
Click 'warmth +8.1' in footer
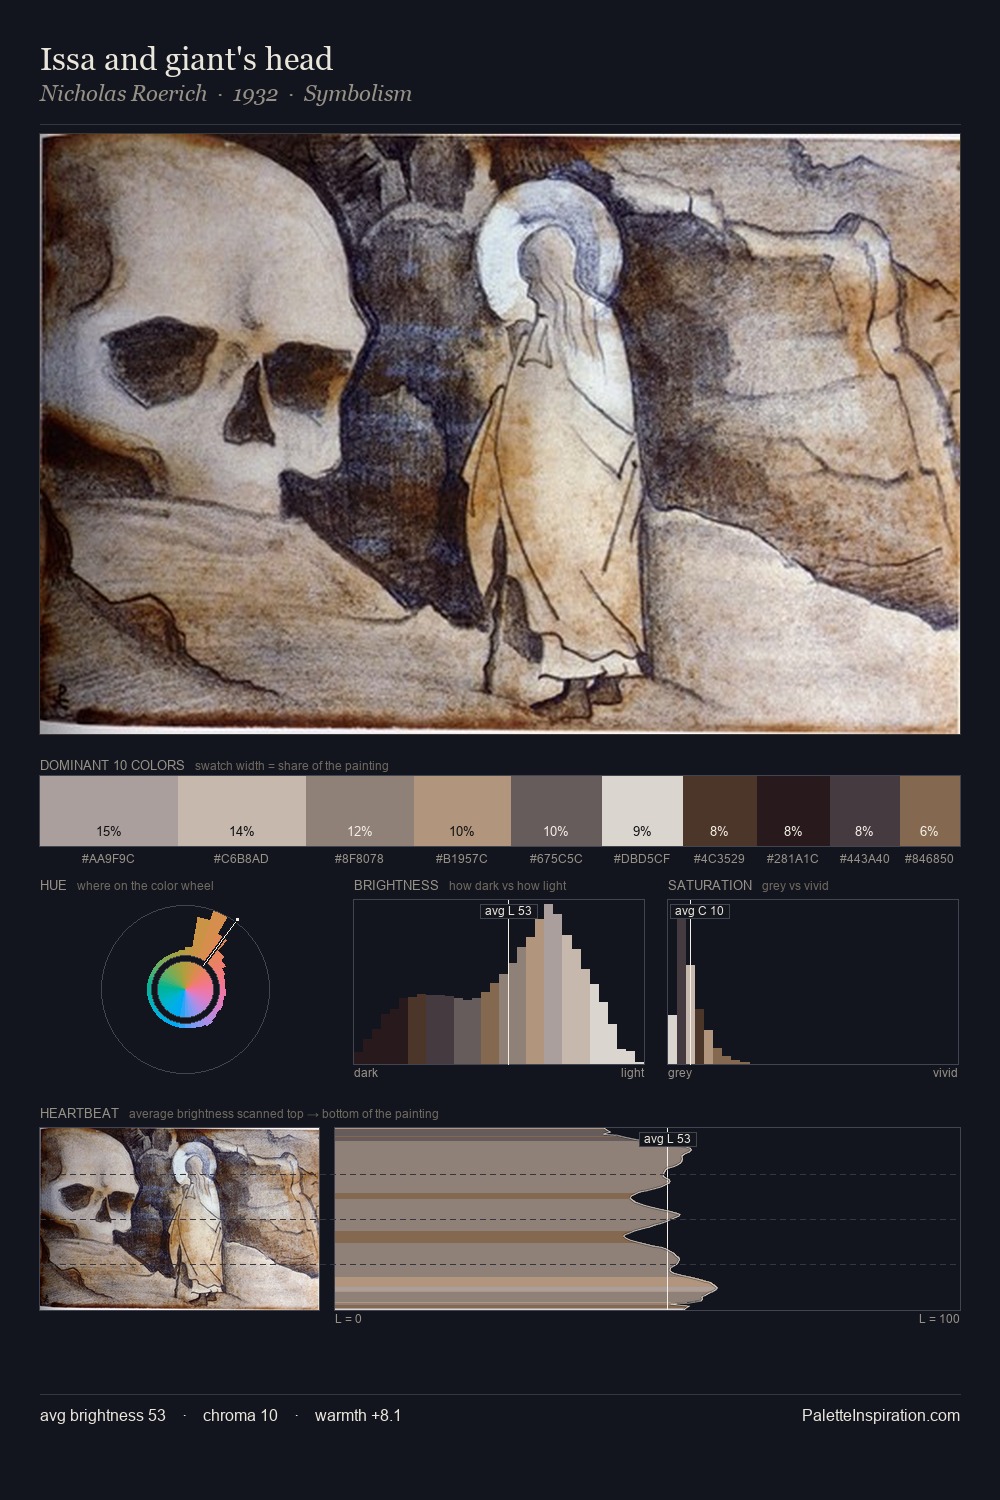[358, 1415]
